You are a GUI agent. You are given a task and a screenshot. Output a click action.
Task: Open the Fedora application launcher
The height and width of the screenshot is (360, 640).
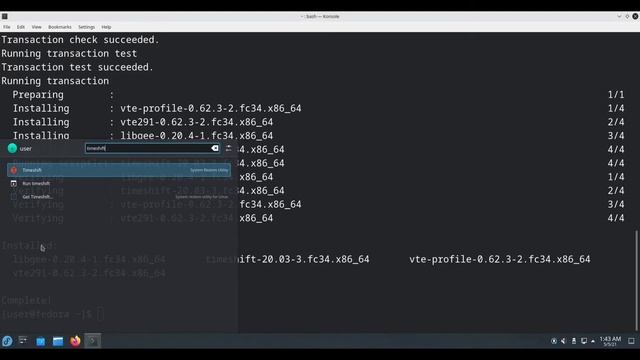tap(7, 341)
